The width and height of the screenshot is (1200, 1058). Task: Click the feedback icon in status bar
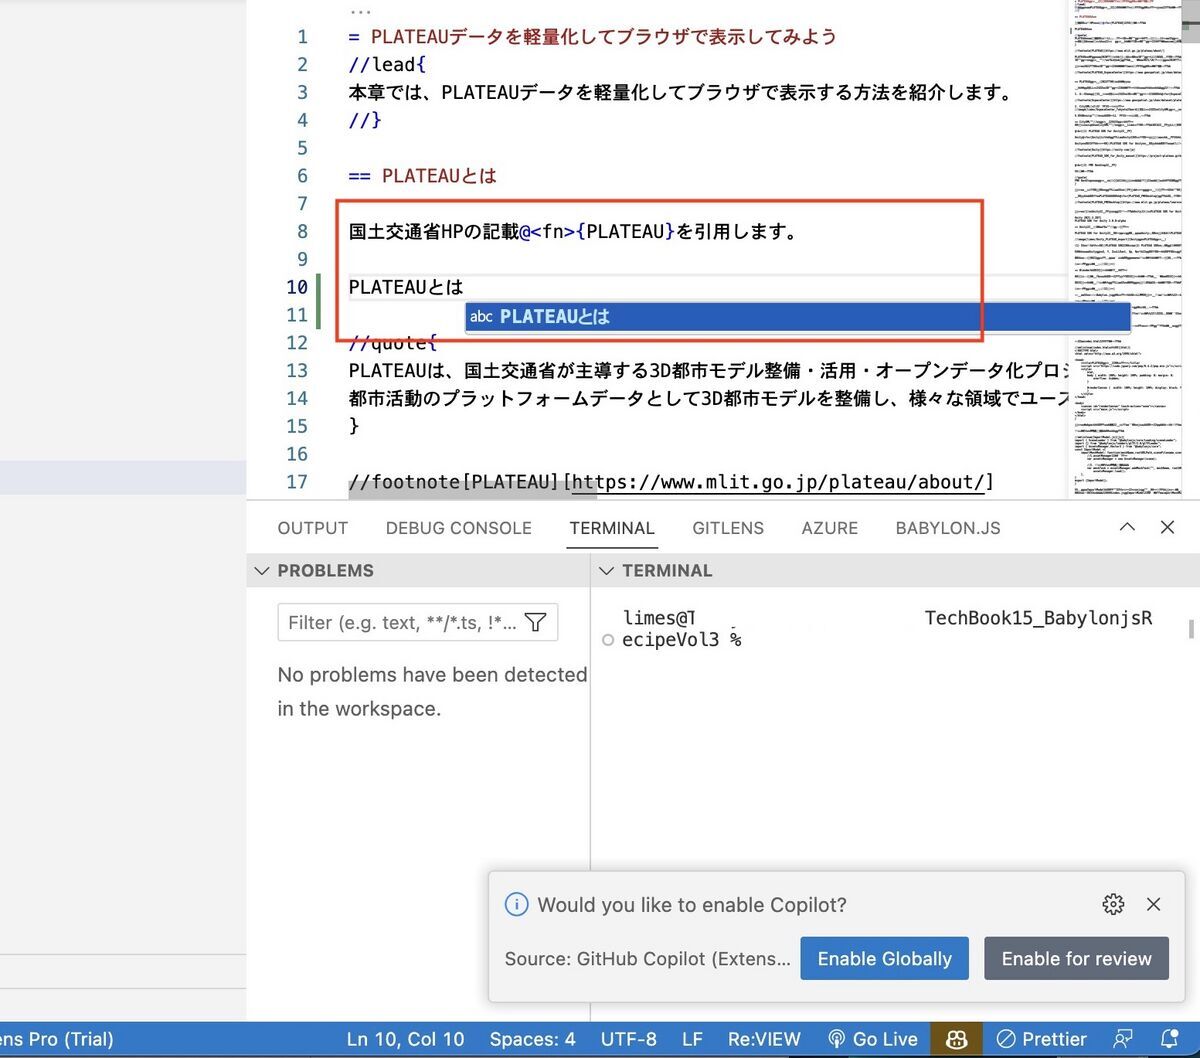coord(1124,1039)
